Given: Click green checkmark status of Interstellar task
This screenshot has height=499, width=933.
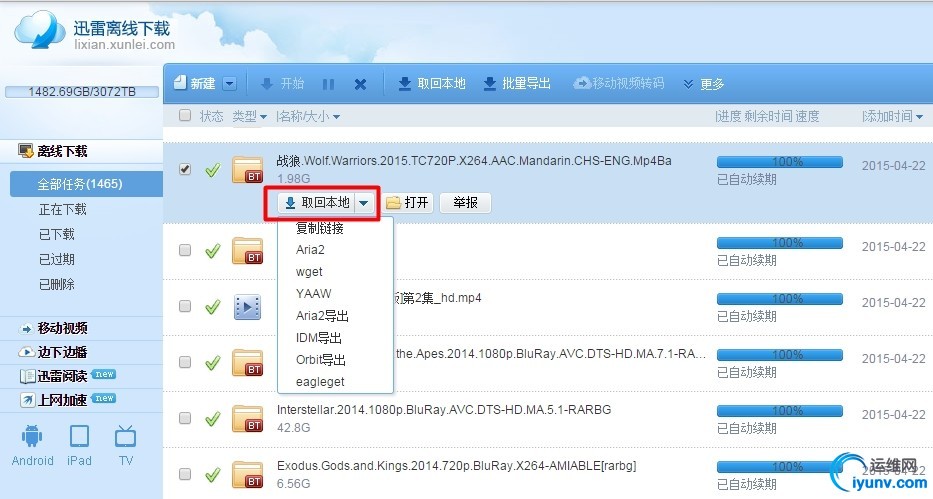Looking at the screenshot, I should pyautogui.click(x=212, y=419).
